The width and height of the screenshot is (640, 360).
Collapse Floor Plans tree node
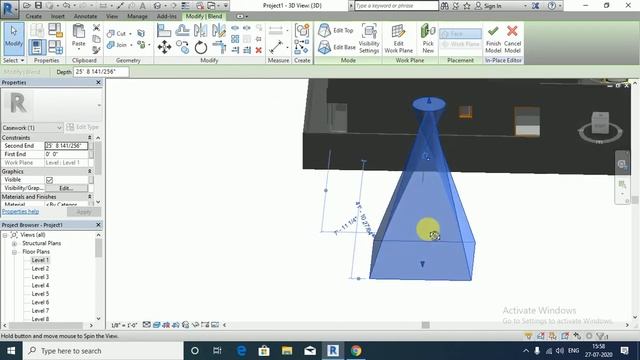pyautogui.click(x=14, y=252)
